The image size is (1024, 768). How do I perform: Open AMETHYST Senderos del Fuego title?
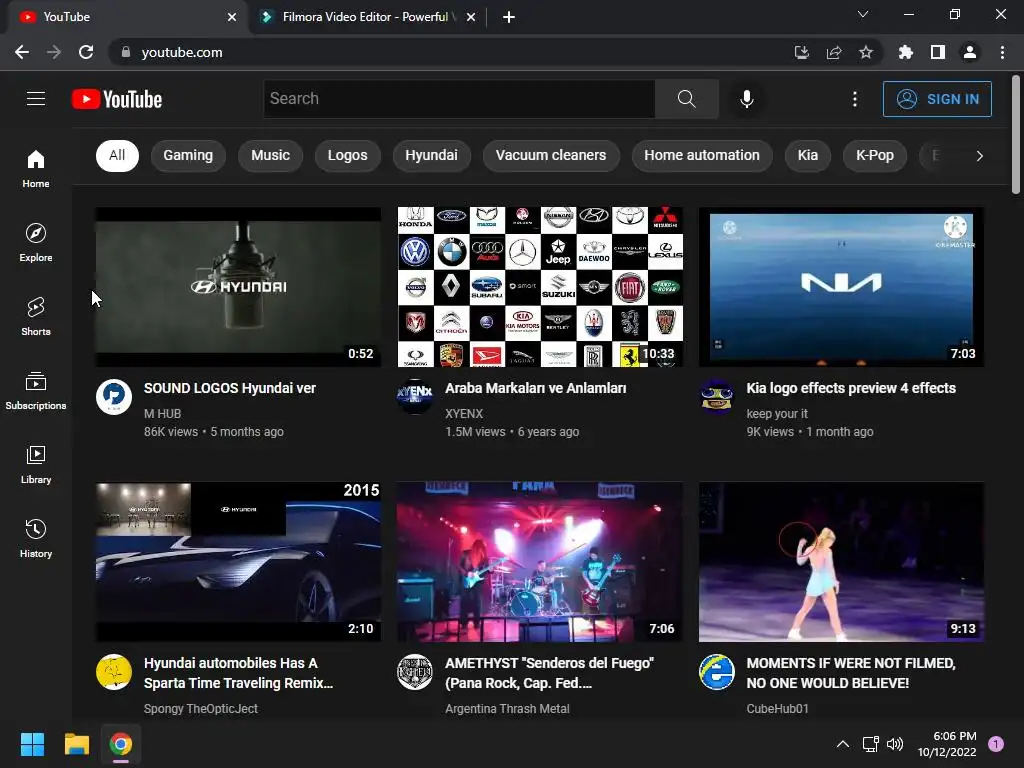(x=549, y=673)
